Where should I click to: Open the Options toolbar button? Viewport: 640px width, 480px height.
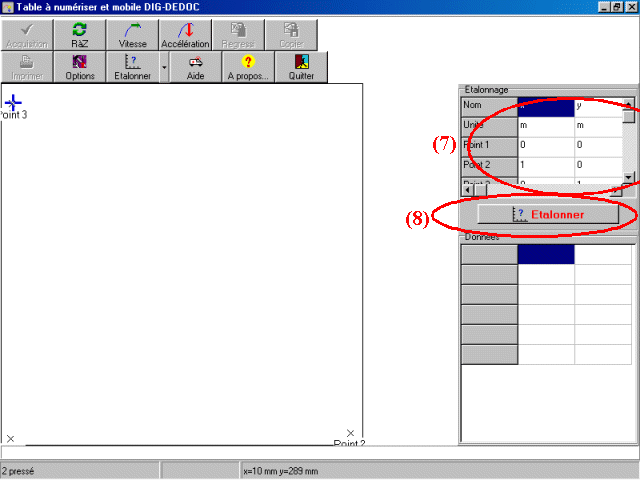tap(79, 68)
